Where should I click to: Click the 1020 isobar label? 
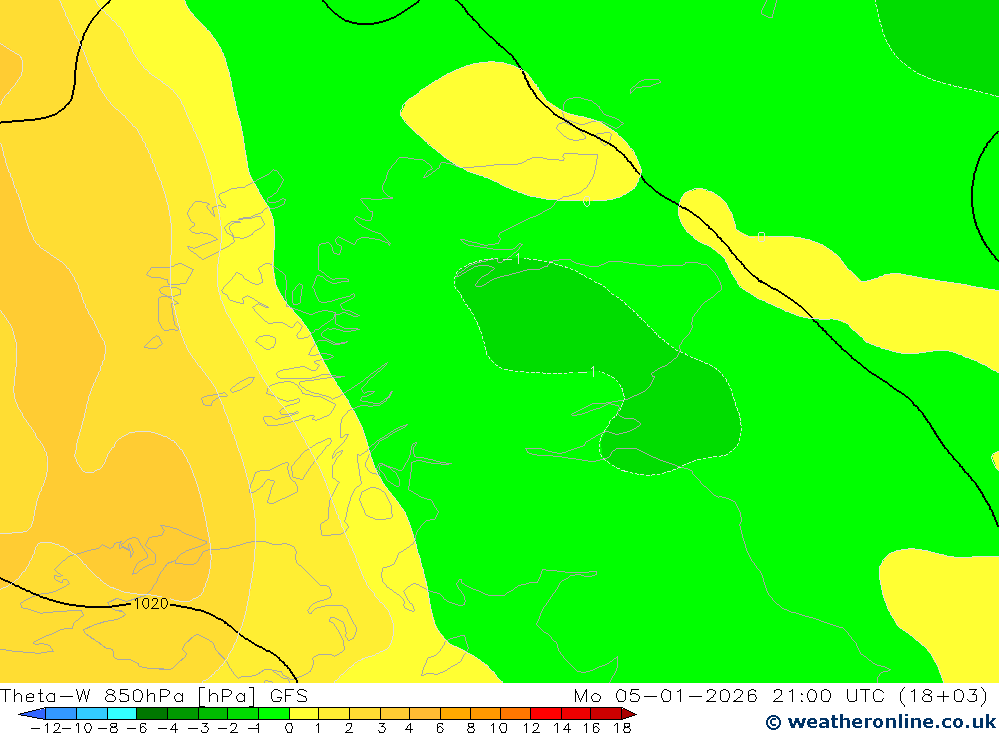pos(151,603)
